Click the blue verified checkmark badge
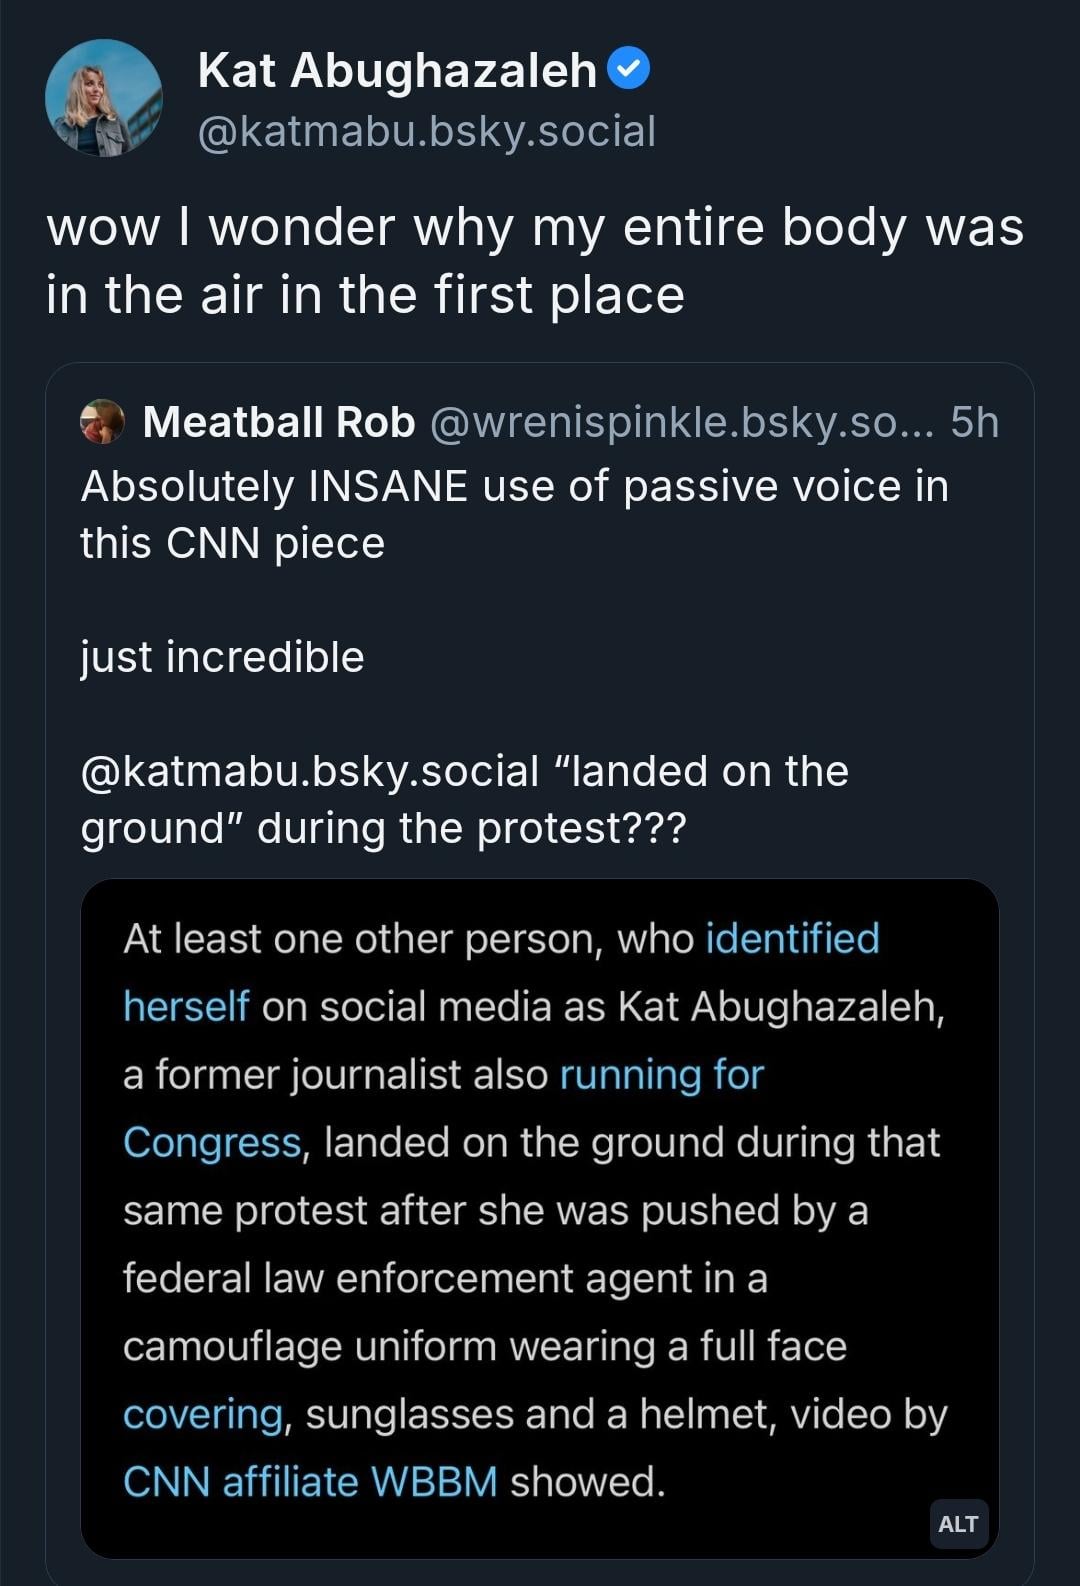The width and height of the screenshot is (1080, 1586). point(629,69)
